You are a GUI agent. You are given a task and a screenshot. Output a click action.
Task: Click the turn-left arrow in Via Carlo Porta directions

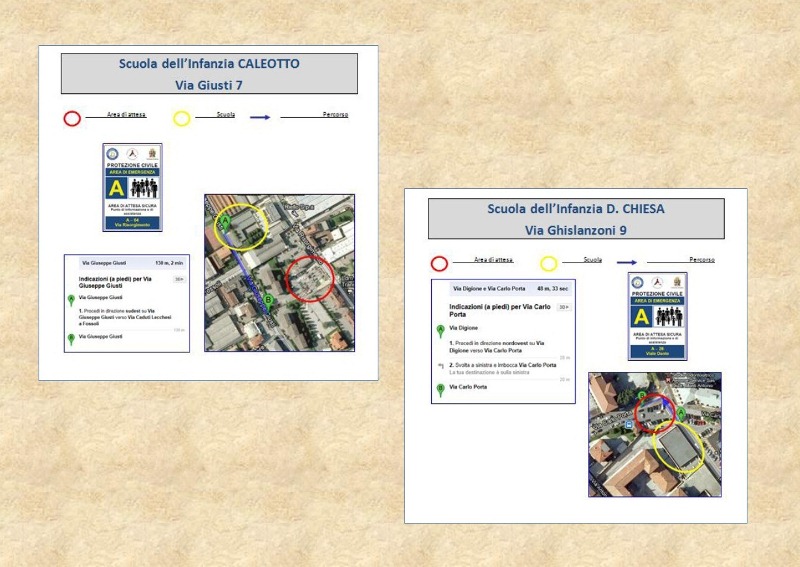[440, 366]
